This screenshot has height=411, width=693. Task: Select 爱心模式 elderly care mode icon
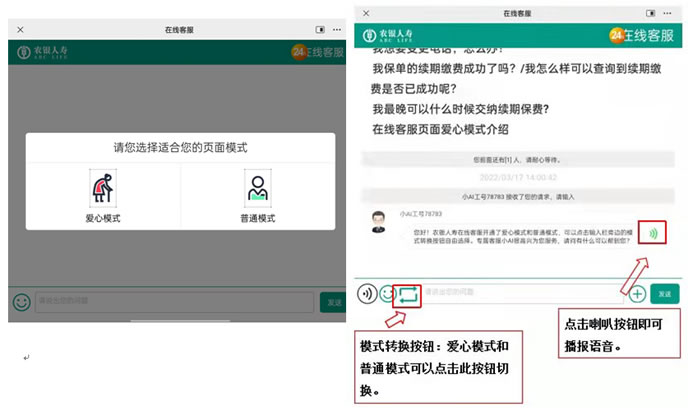(x=102, y=190)
